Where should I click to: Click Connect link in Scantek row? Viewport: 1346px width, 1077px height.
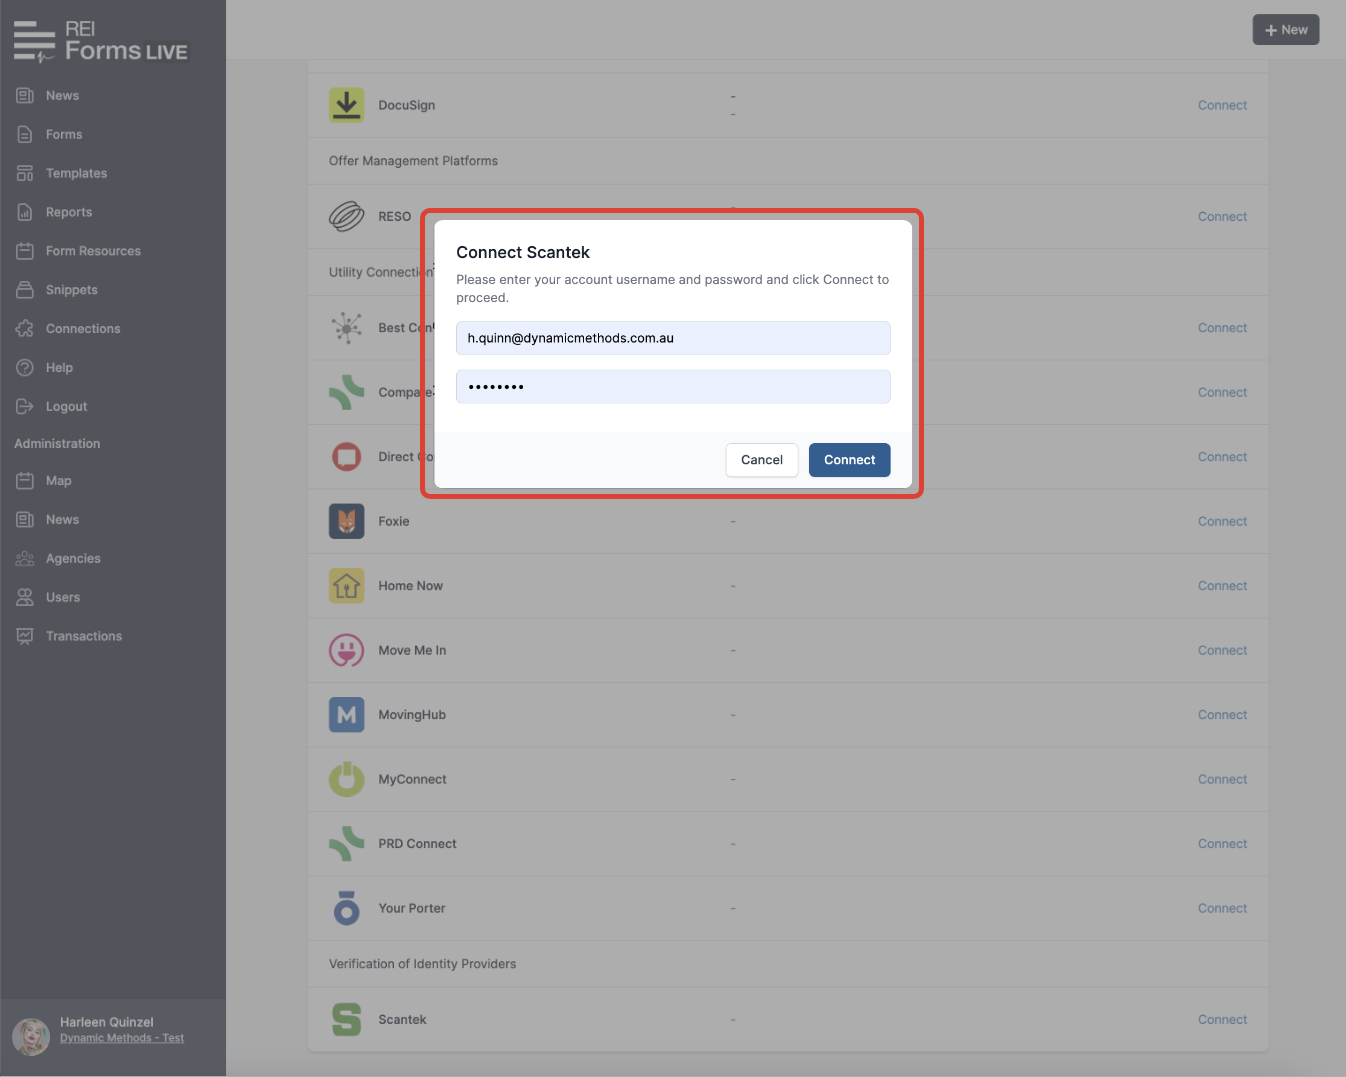(1222, 1020)
